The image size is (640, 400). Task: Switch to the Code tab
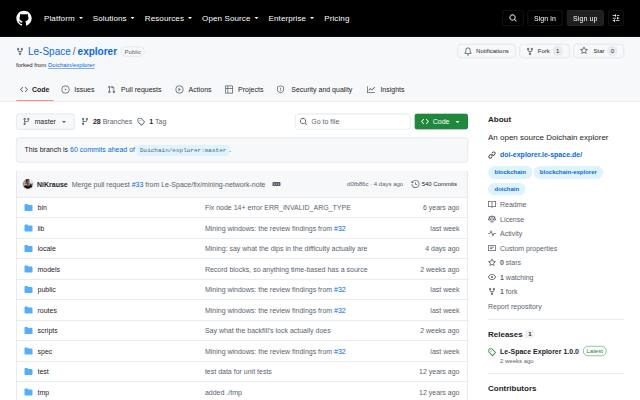click(35, 89)
